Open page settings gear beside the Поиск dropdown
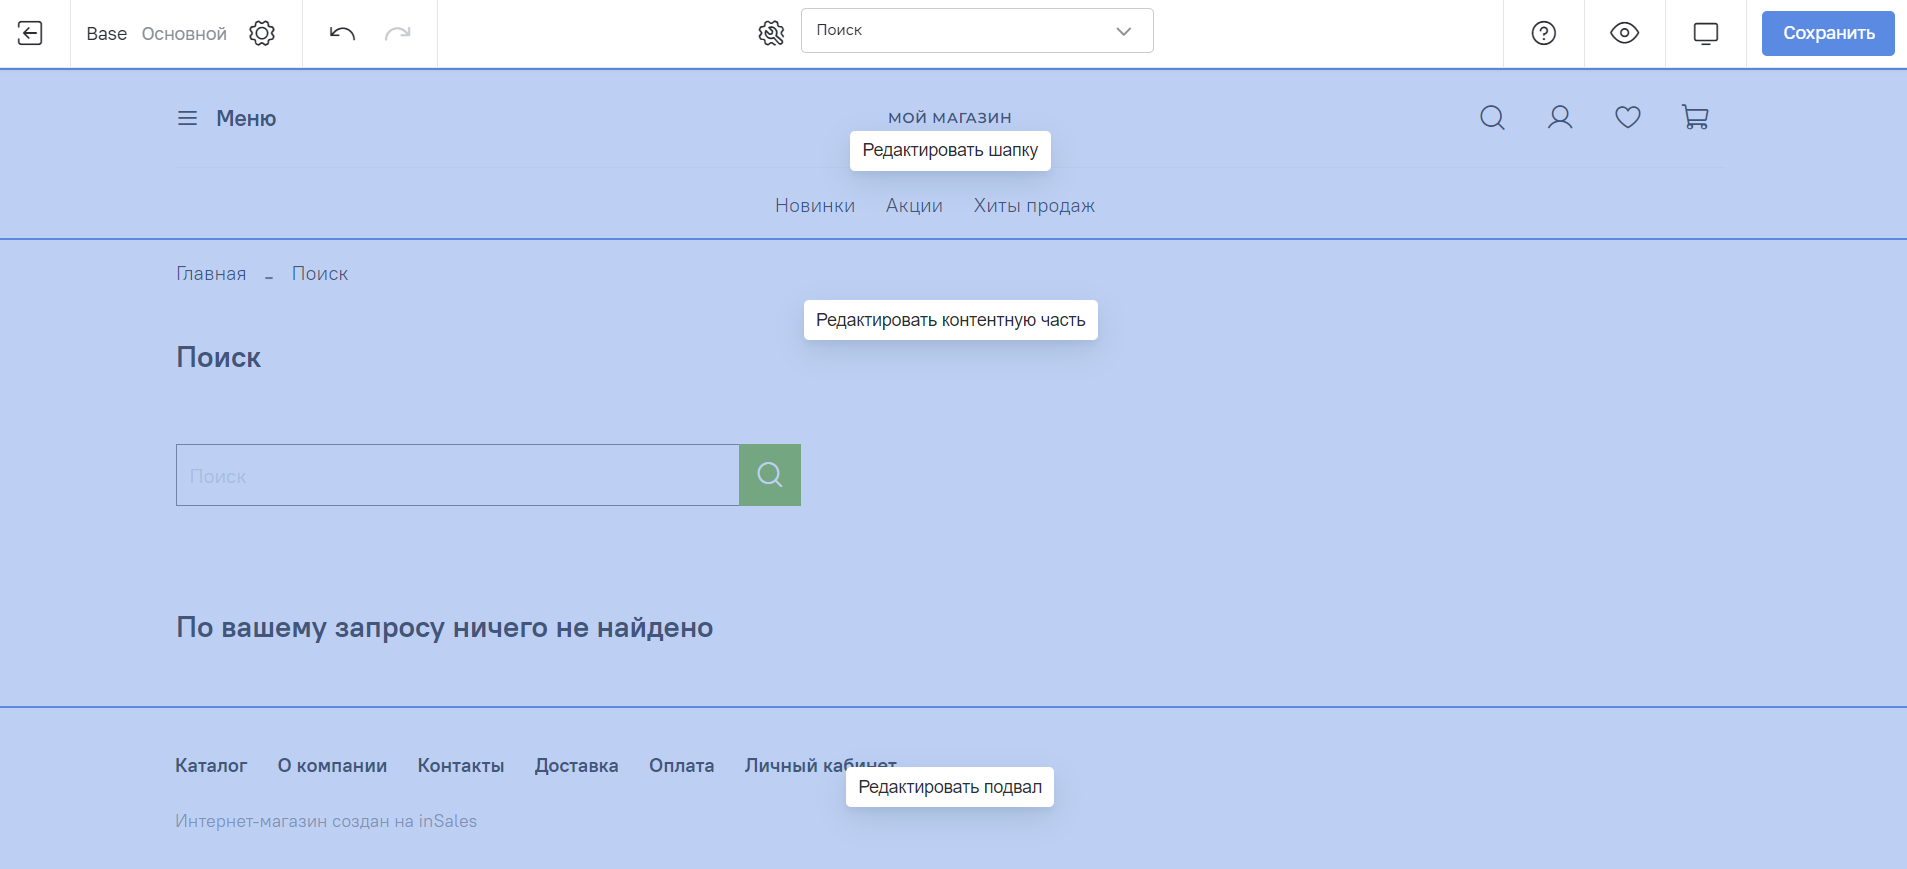 [771, 33]
